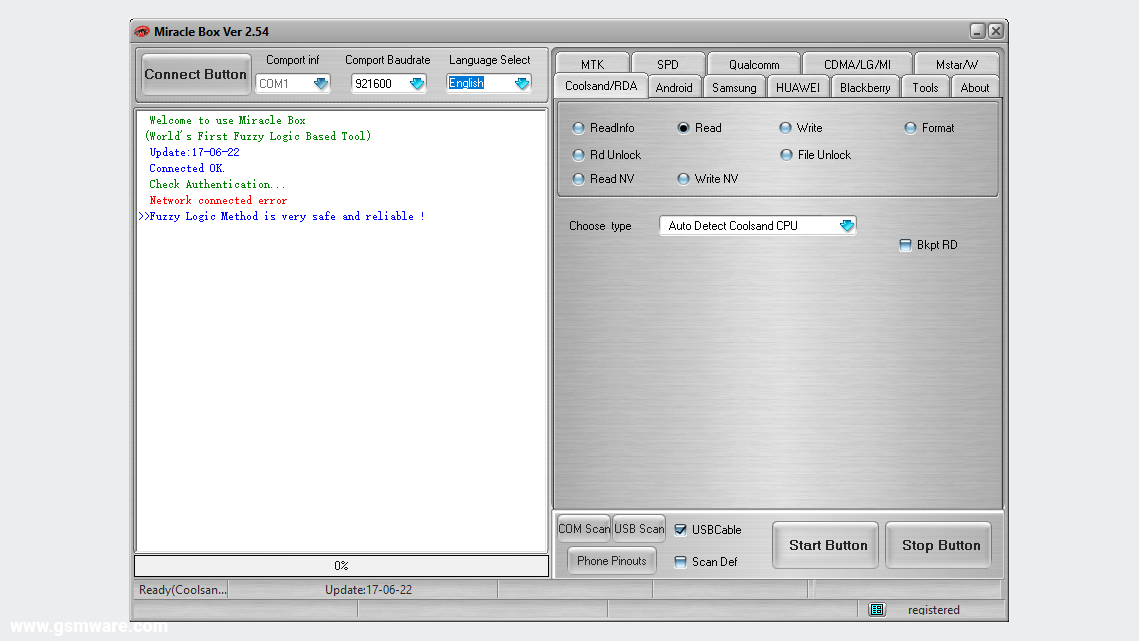Open the Comport inf dropdown arrow

pyautogui.click(x=320, y=84)
